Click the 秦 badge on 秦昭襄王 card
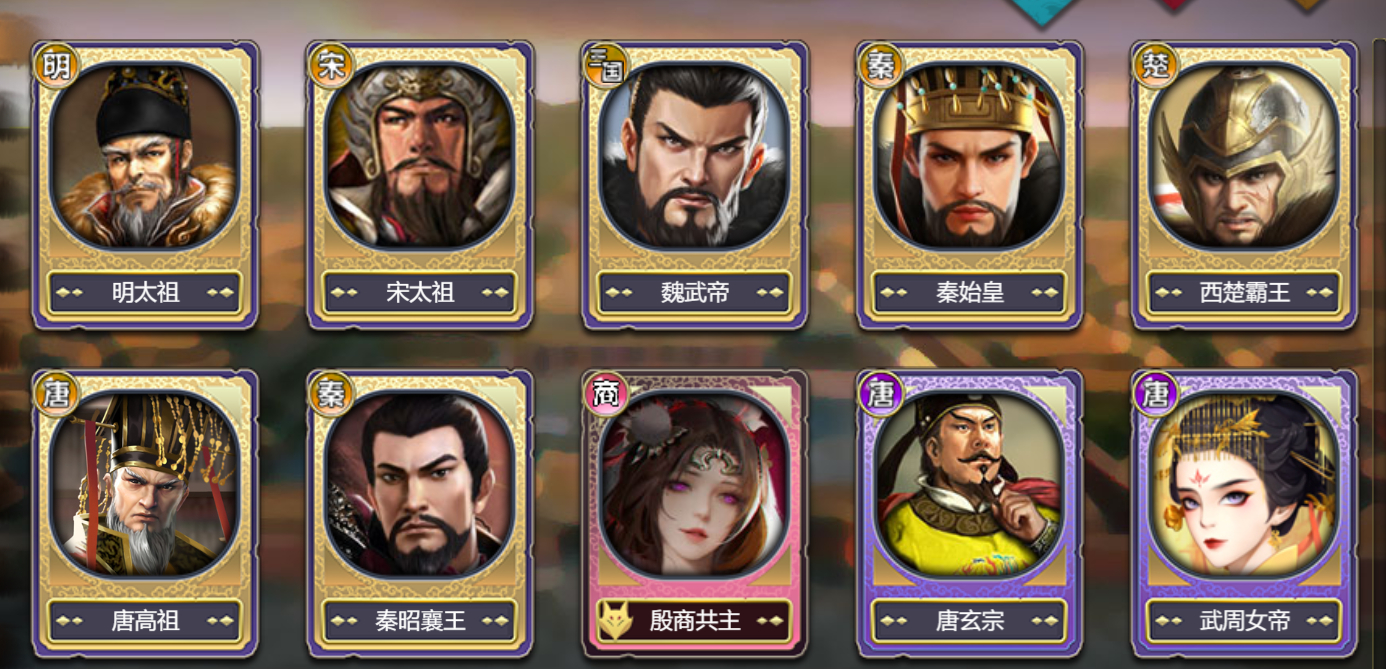This screenshot has height=669, width=1386. point(331,394)
